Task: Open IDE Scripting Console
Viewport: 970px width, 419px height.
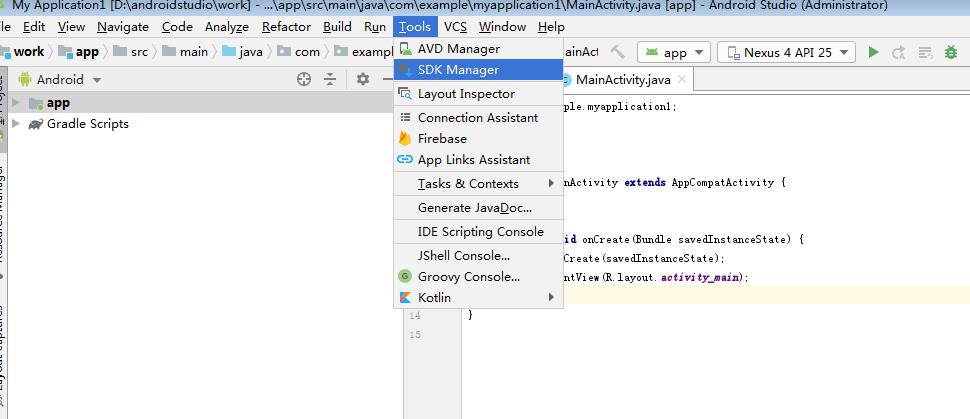Action: tap(478, 231)
